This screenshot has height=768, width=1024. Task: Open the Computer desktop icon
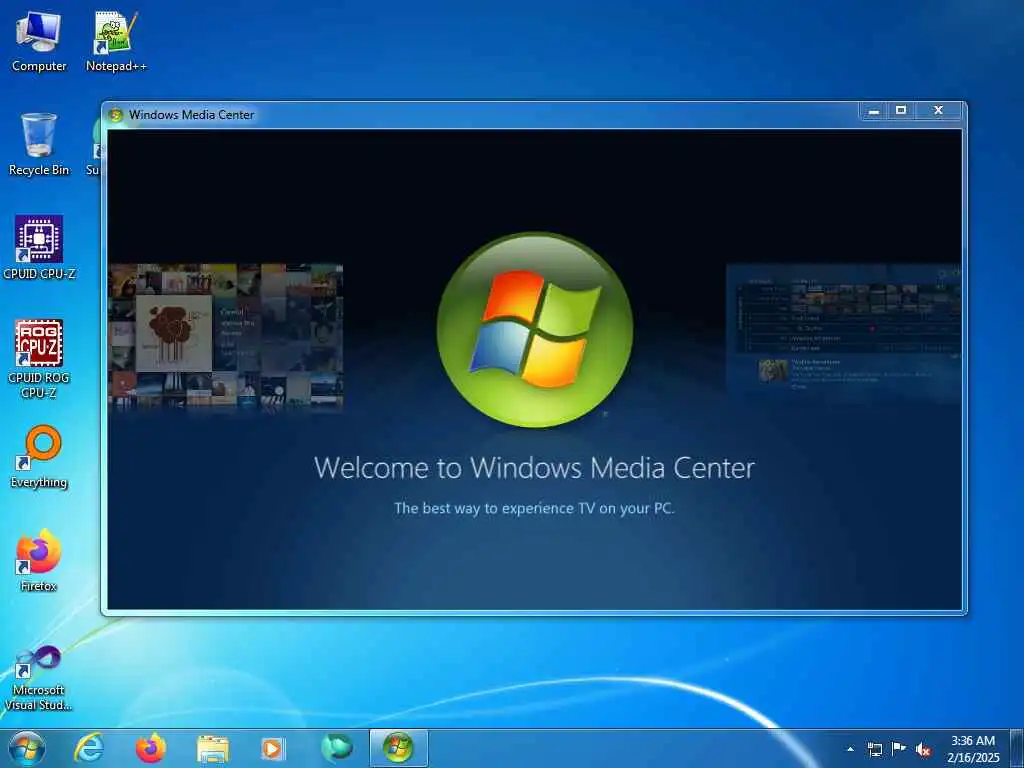pyautogui.click(x=39, y=42)
